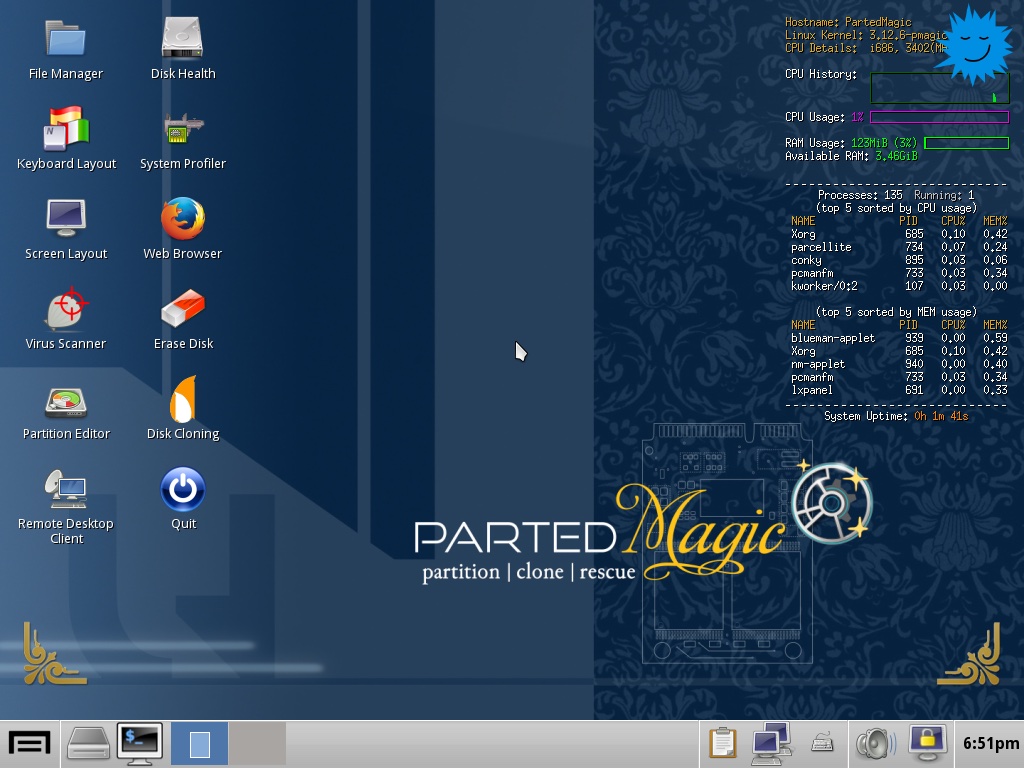Click the "kworker/0:2" process row

coord(899,286)
